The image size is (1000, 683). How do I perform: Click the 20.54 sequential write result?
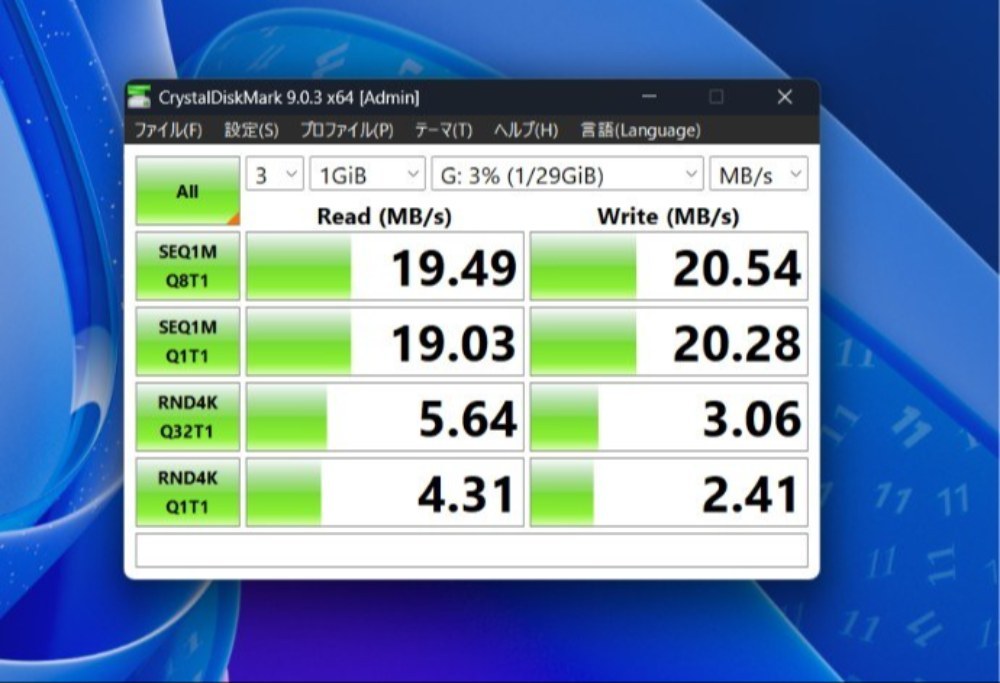pyautogui.click(x=669, y=266)
